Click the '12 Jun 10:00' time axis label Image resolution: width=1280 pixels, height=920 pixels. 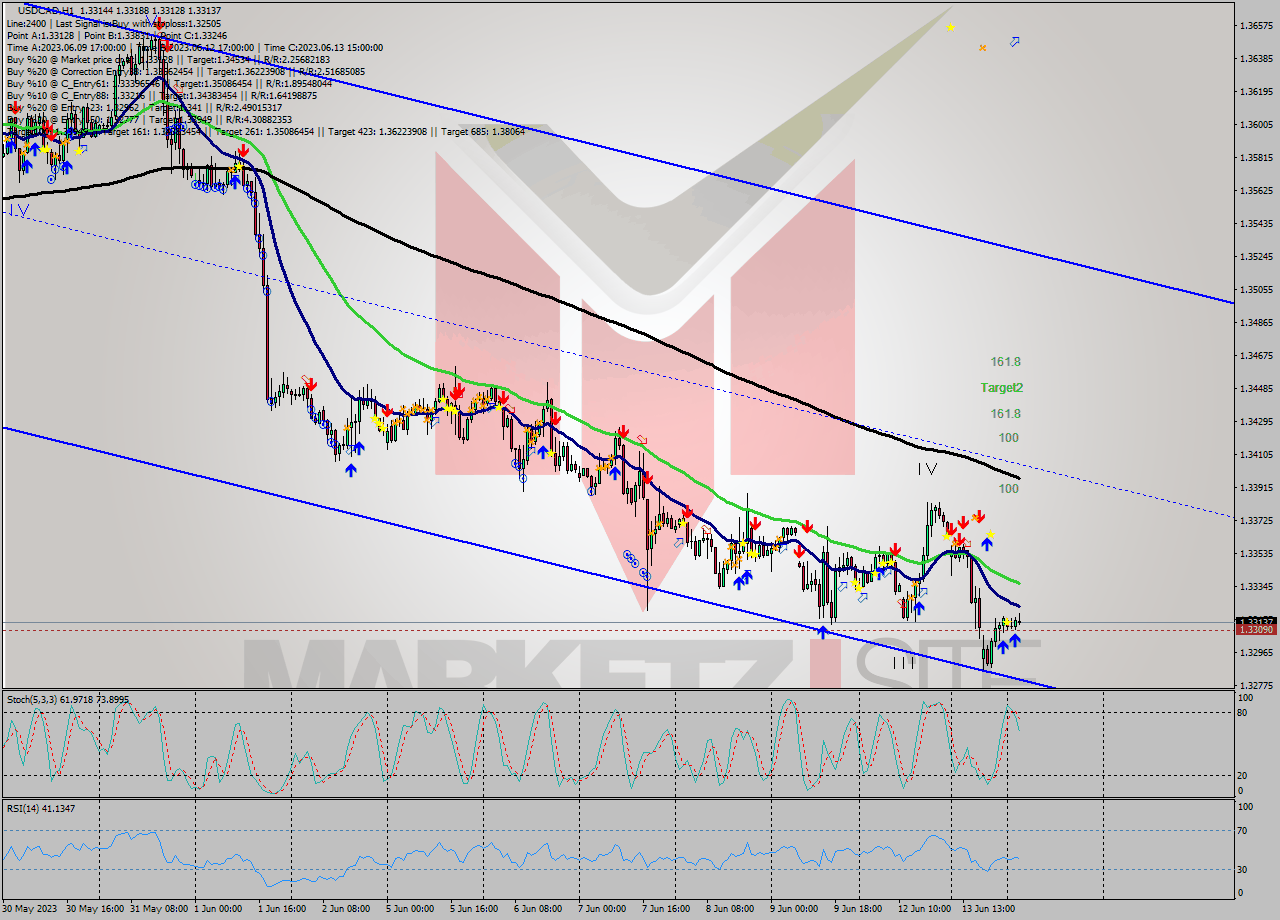[925, 909]
